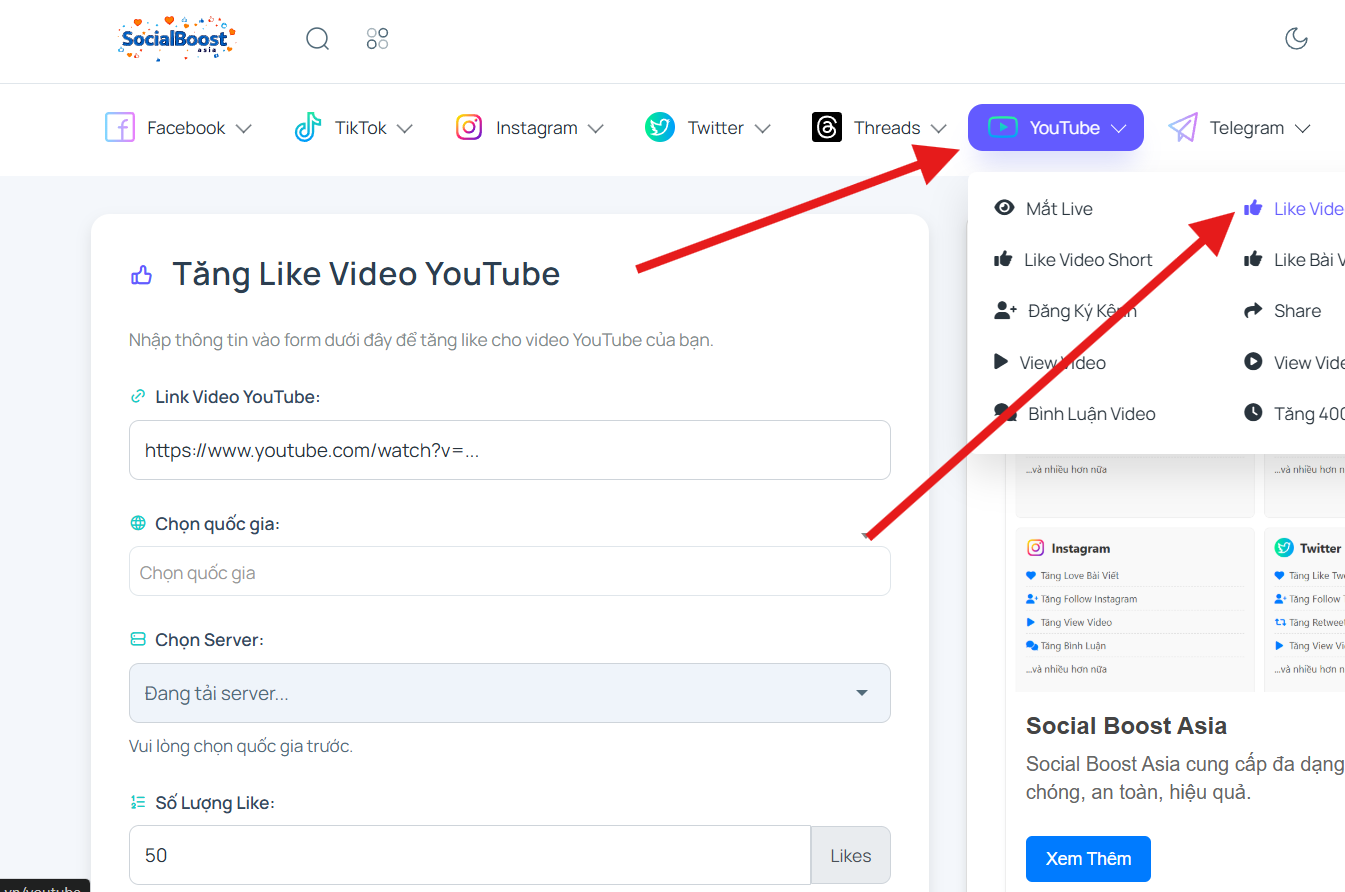Click the Facebook logo icon

[120, 128]
